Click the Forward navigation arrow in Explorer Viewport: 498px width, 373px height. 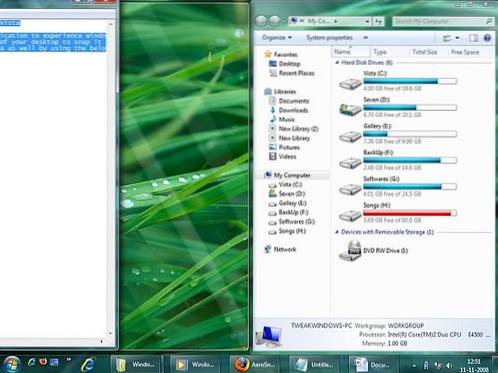[x=275, y=21]
